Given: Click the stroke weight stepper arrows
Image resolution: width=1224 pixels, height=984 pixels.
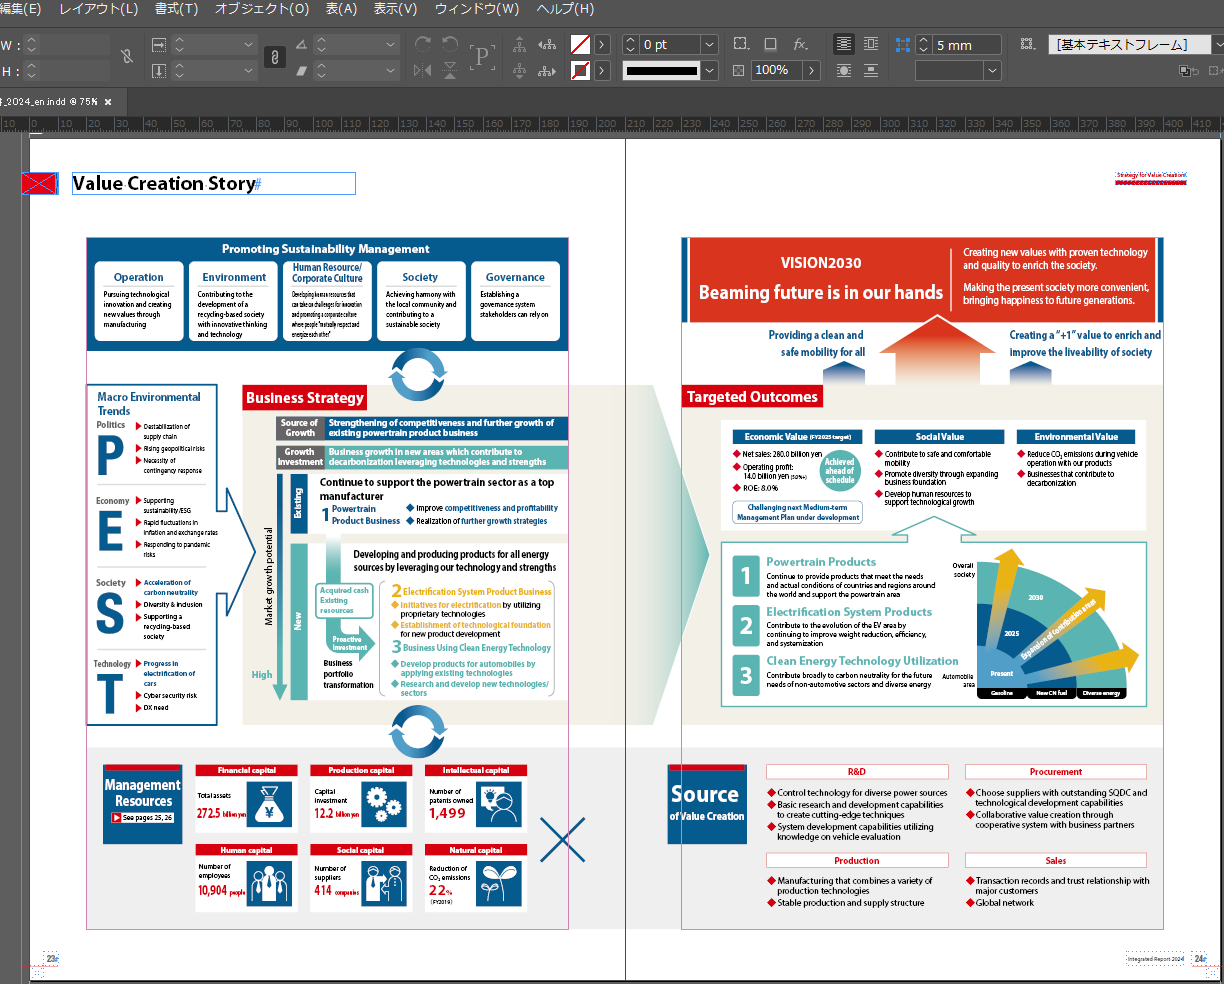Looking at the screenshot, I should click(630, 45).
